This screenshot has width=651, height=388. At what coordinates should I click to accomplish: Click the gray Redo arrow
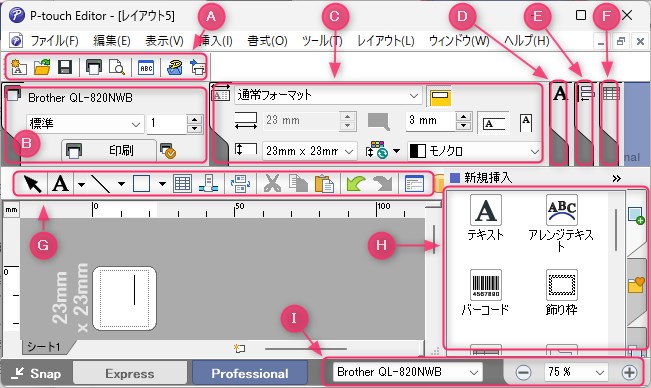tap(383, 183)
